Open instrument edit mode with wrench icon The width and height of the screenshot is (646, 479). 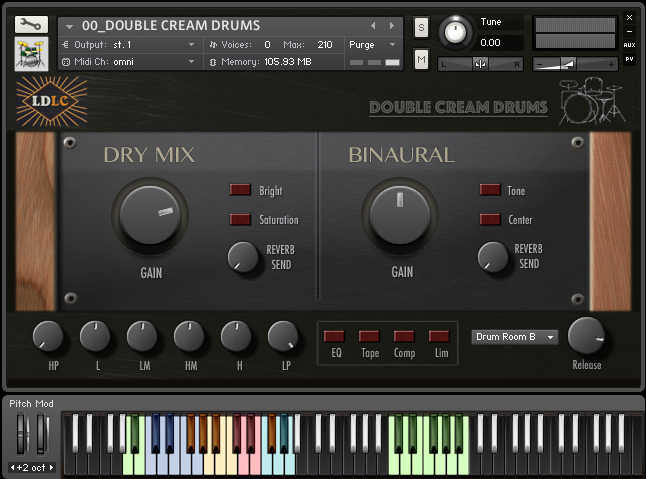pyautogui.click(x=31, y=25)
